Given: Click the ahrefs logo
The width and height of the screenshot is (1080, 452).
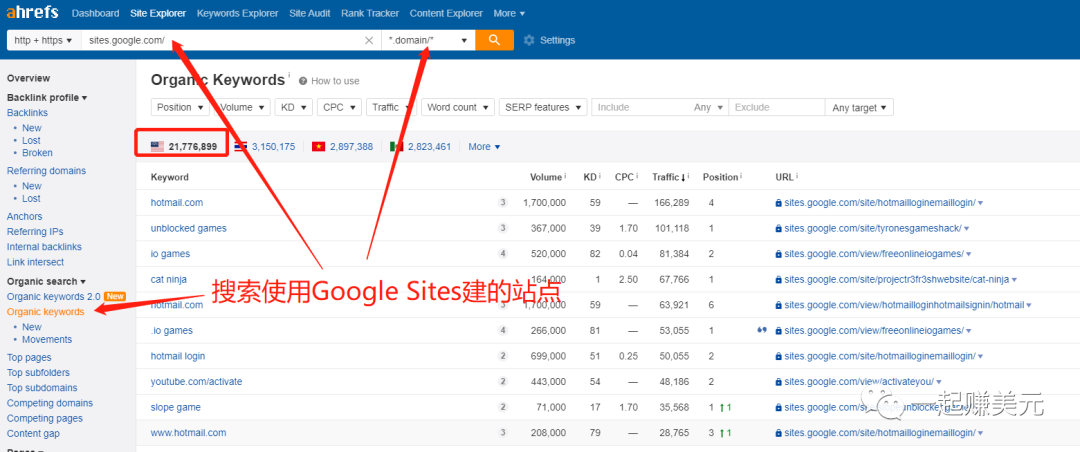Looking at the screenshot, I should [x=33, y=12].
